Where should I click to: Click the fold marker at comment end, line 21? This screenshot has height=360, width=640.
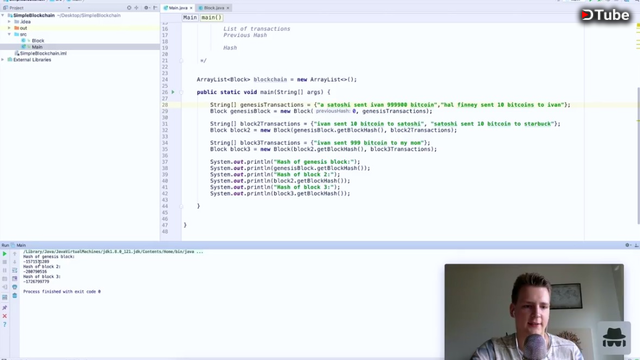pyautogui.click(x=181, y=60)
